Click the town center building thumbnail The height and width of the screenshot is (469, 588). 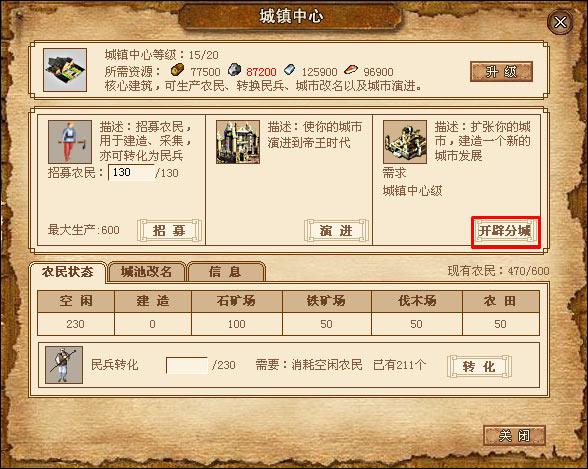65,70
